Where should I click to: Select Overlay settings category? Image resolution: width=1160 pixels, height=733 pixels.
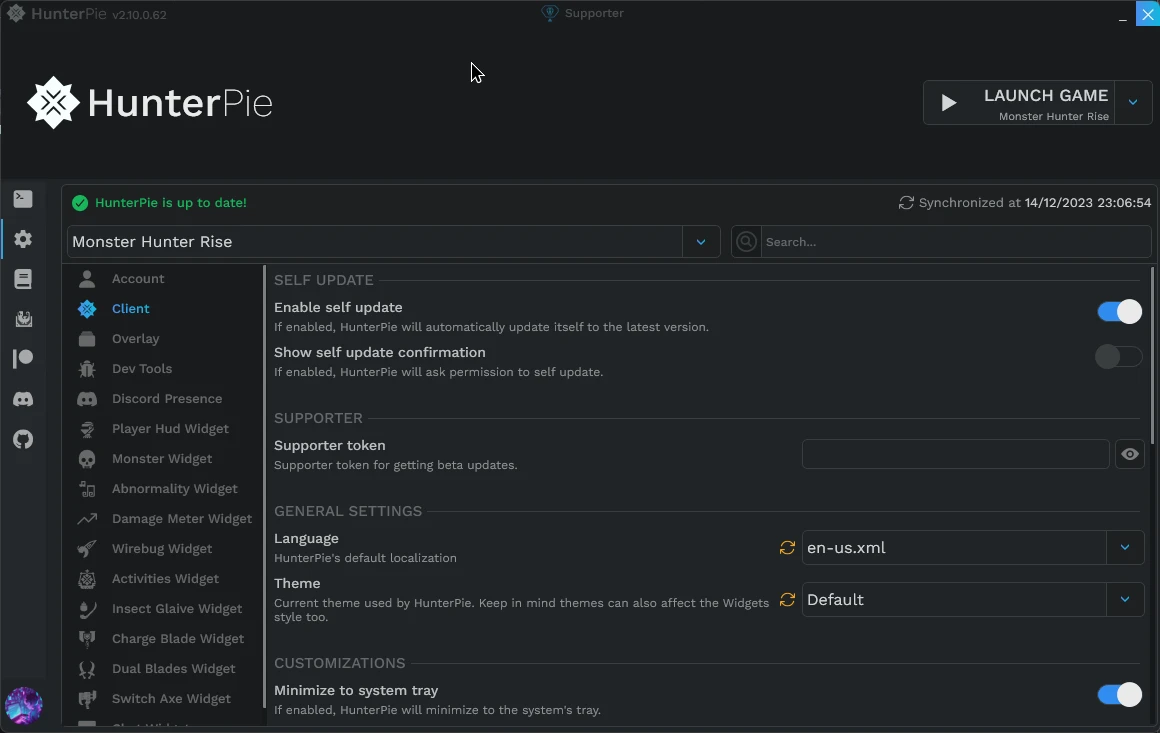coord(135,339)
